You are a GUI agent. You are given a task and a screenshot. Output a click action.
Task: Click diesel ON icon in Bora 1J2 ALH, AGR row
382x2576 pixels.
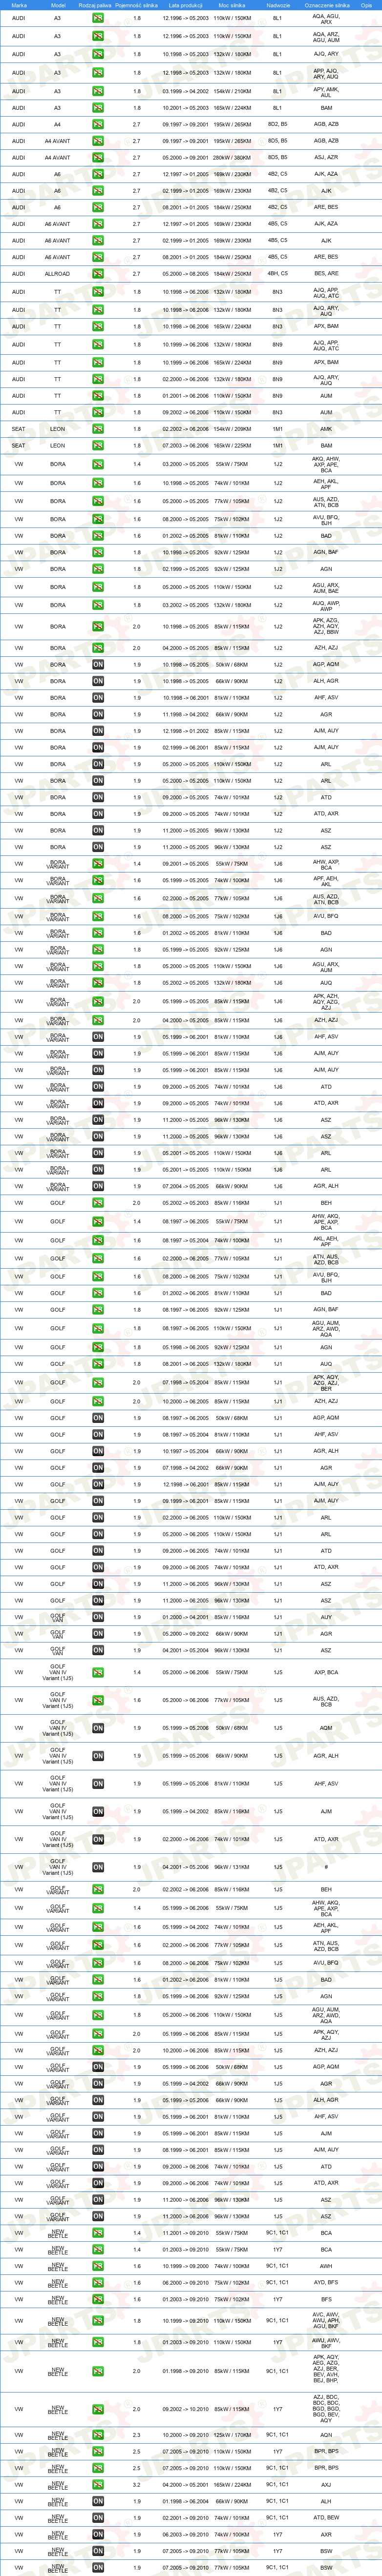coord(98,681)
